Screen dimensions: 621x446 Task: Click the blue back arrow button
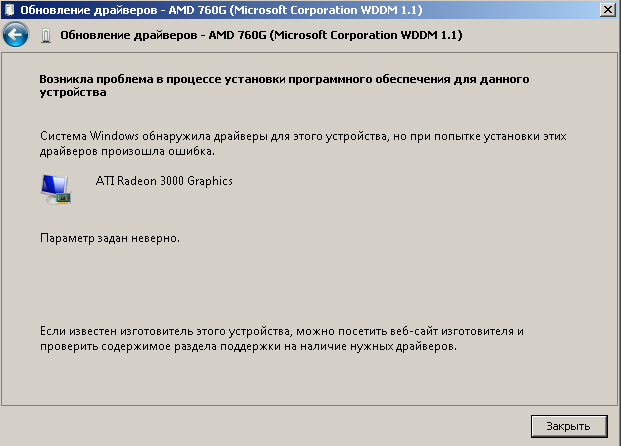[15, 35]
